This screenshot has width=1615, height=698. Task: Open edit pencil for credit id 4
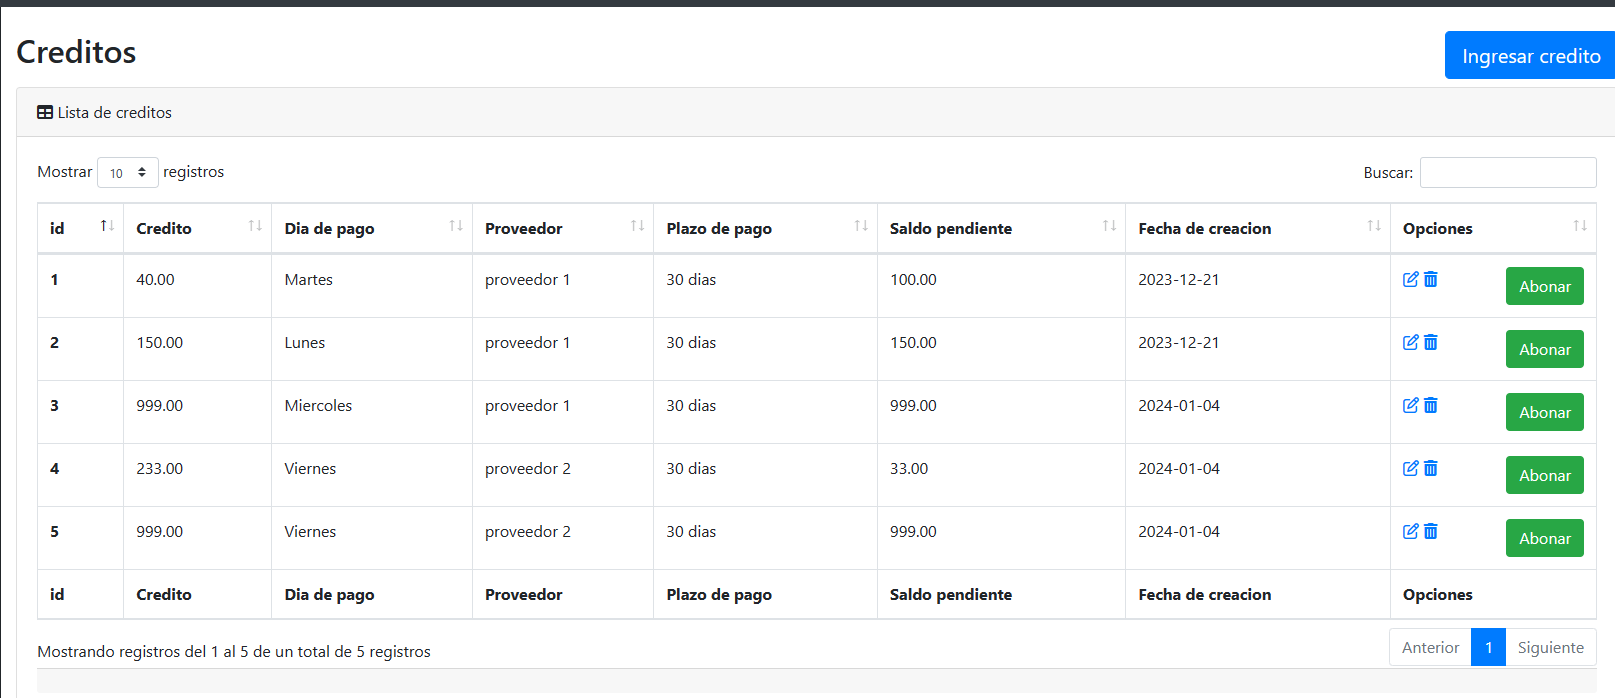click(x=1411, y=468)
